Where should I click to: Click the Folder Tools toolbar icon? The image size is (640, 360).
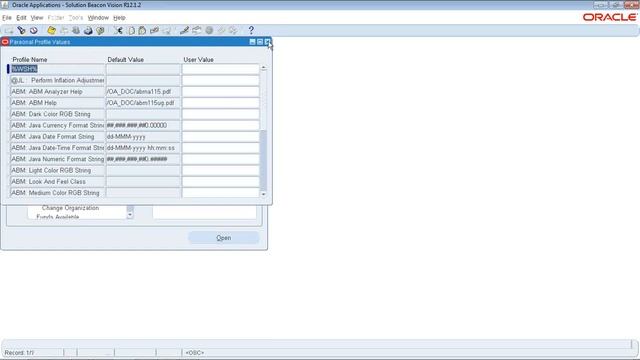coord(233,31)
